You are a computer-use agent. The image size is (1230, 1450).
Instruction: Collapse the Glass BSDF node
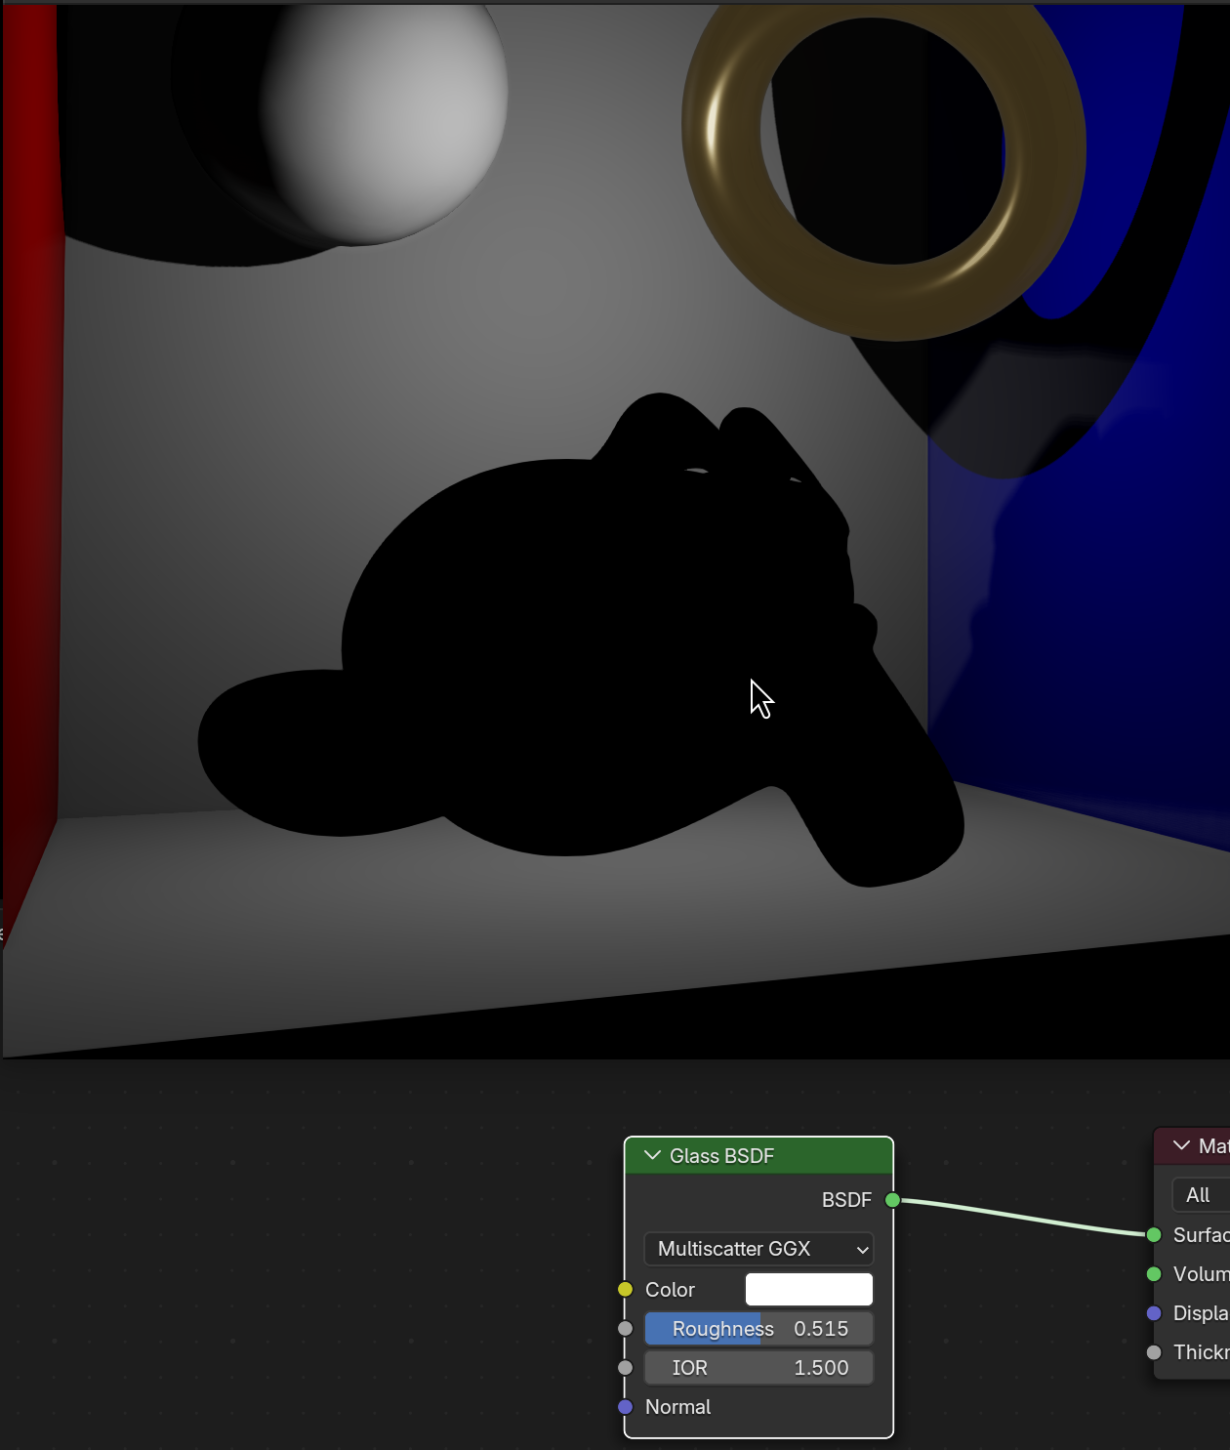point(652,1156)
